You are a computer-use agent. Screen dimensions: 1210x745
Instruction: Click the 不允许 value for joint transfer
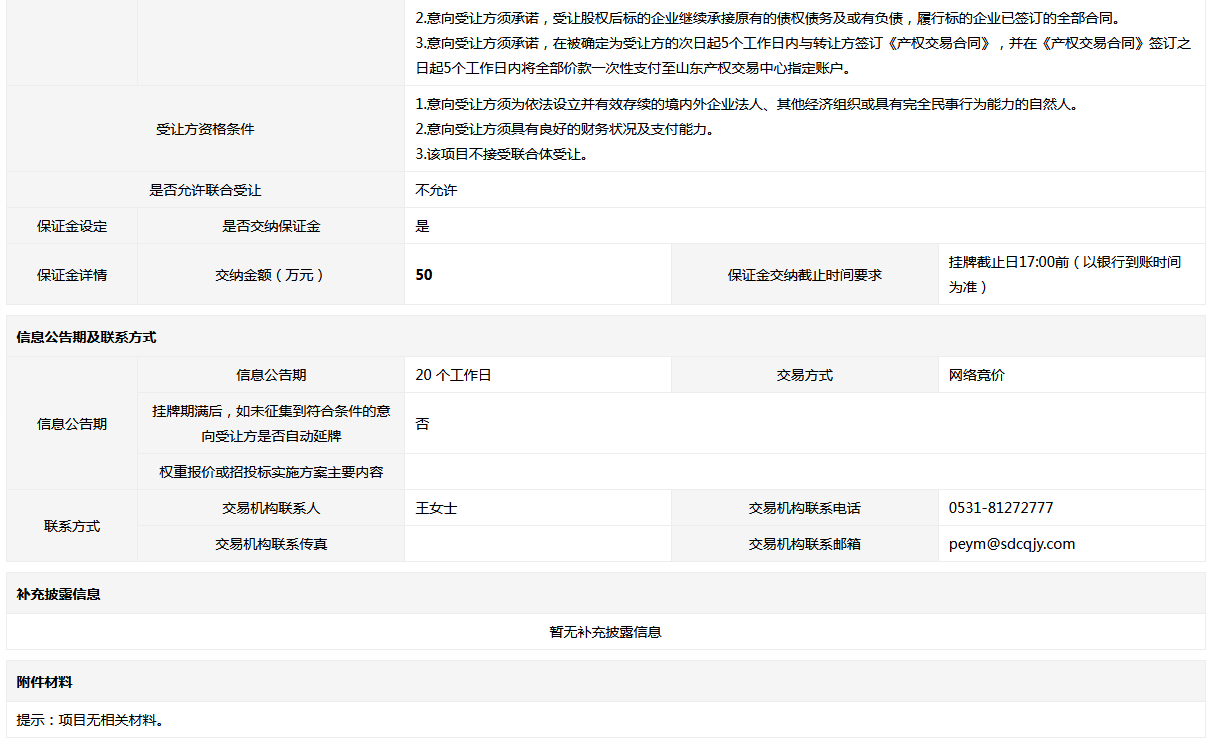436,190
